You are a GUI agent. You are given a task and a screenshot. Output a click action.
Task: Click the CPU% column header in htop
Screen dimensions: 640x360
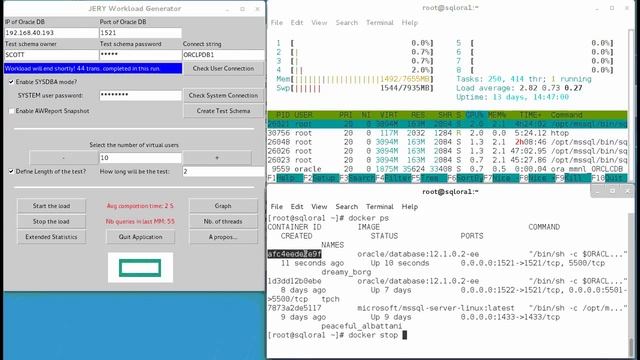coord(474,115)
